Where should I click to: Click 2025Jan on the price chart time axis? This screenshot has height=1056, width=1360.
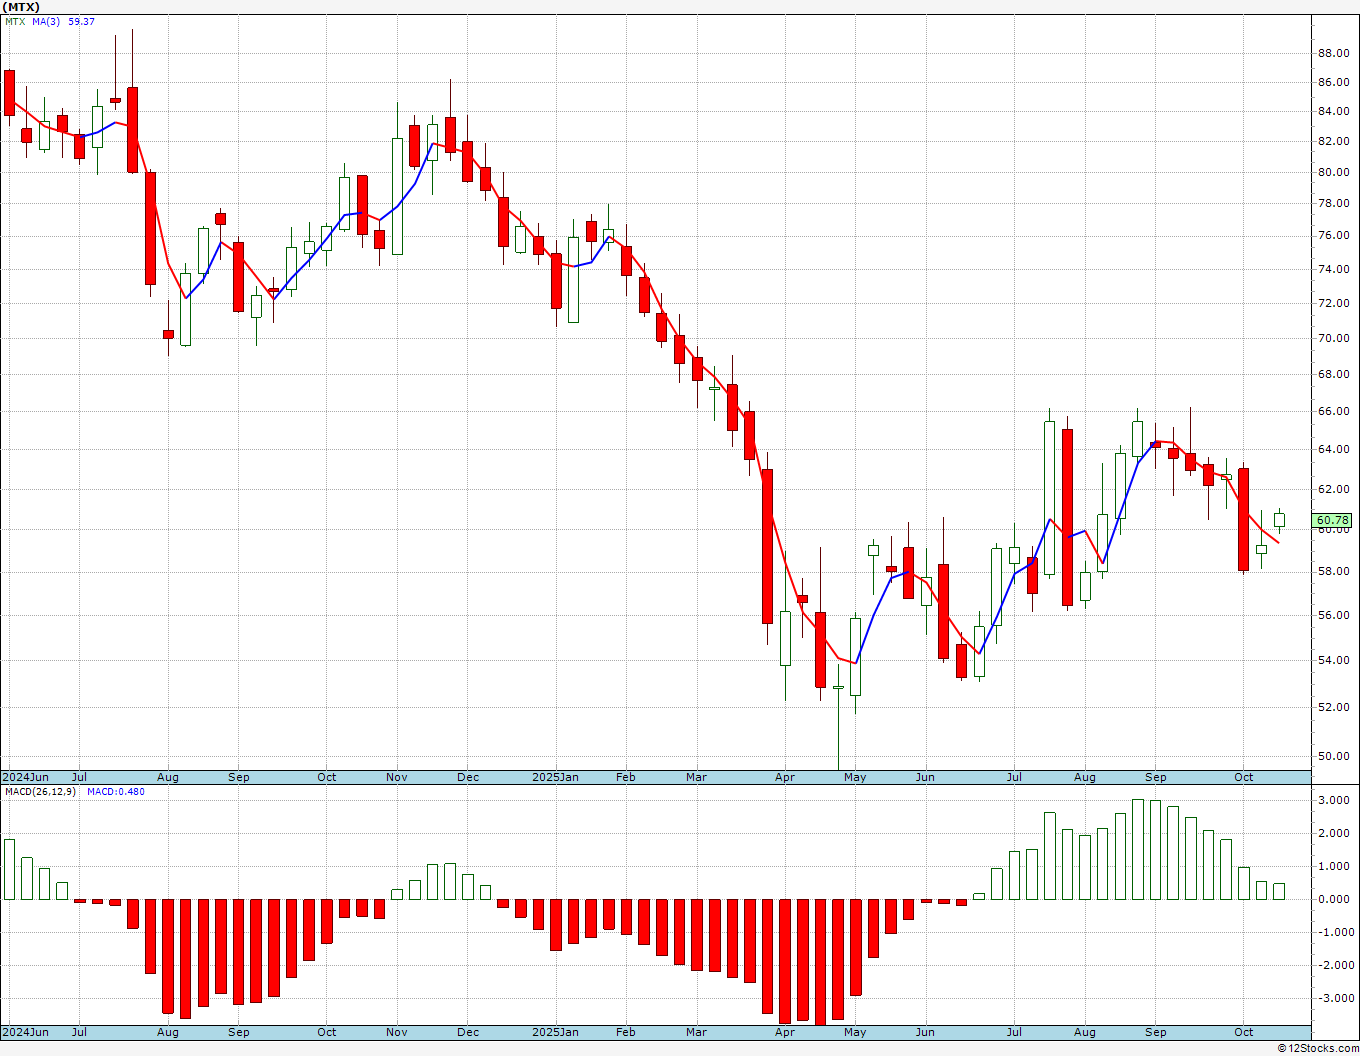pos(555,777)
